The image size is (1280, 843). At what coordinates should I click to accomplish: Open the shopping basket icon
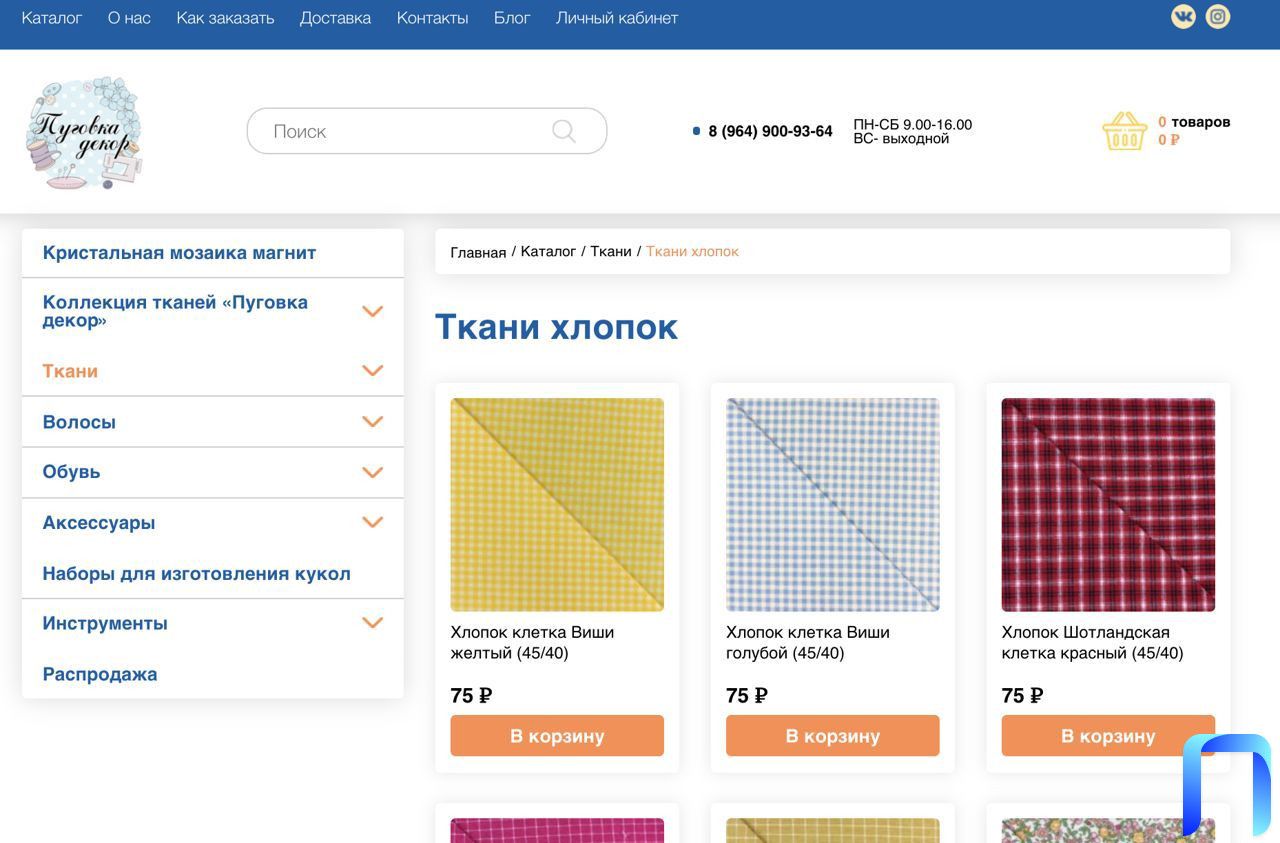pyautogui.click(x=1125, y=131)
